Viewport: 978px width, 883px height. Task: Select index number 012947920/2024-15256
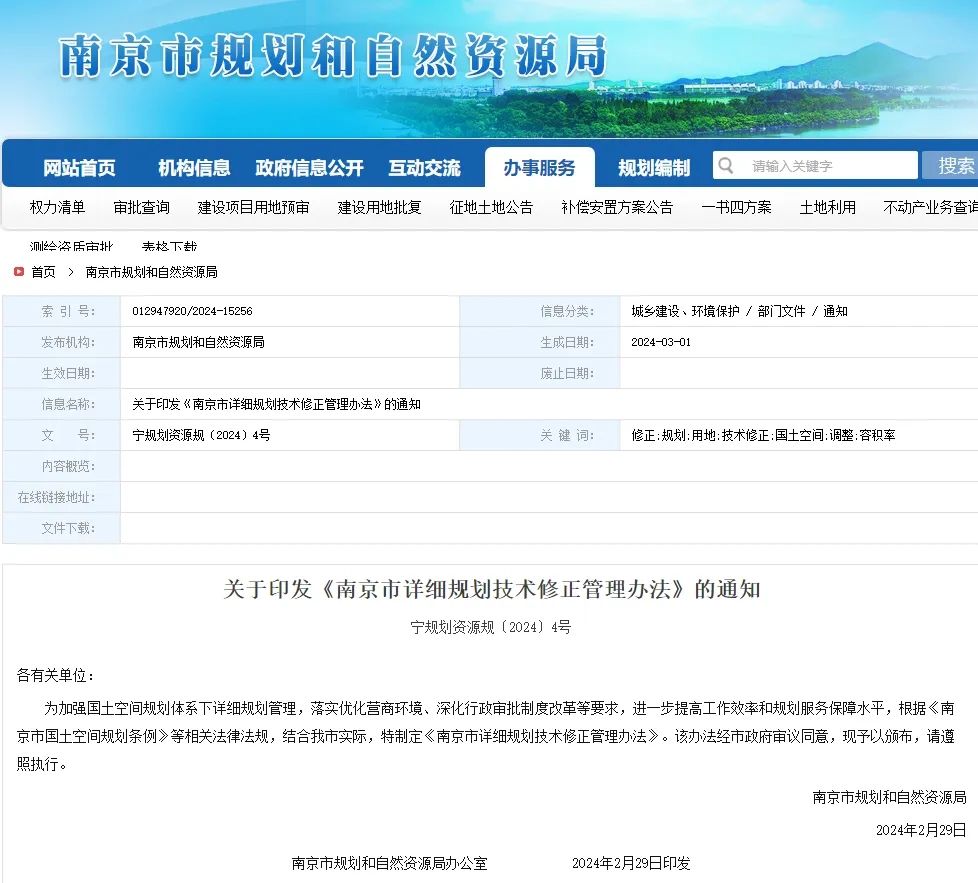coord(192,311)
